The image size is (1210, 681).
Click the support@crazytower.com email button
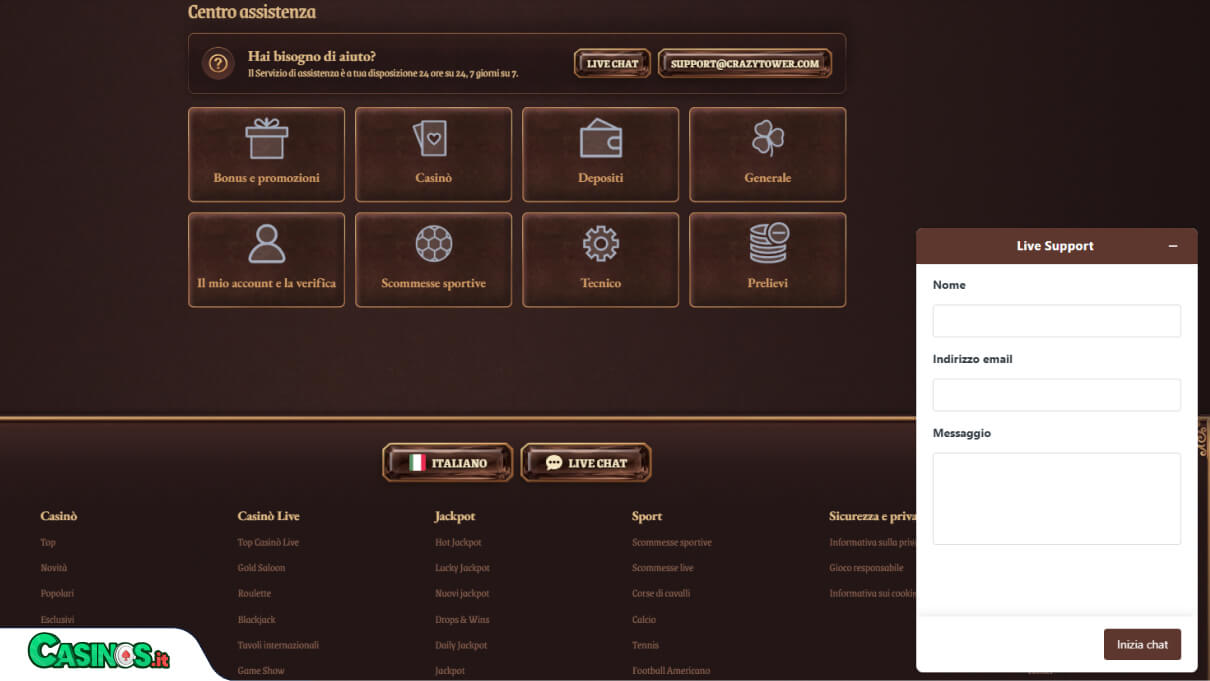pos(745,64)
